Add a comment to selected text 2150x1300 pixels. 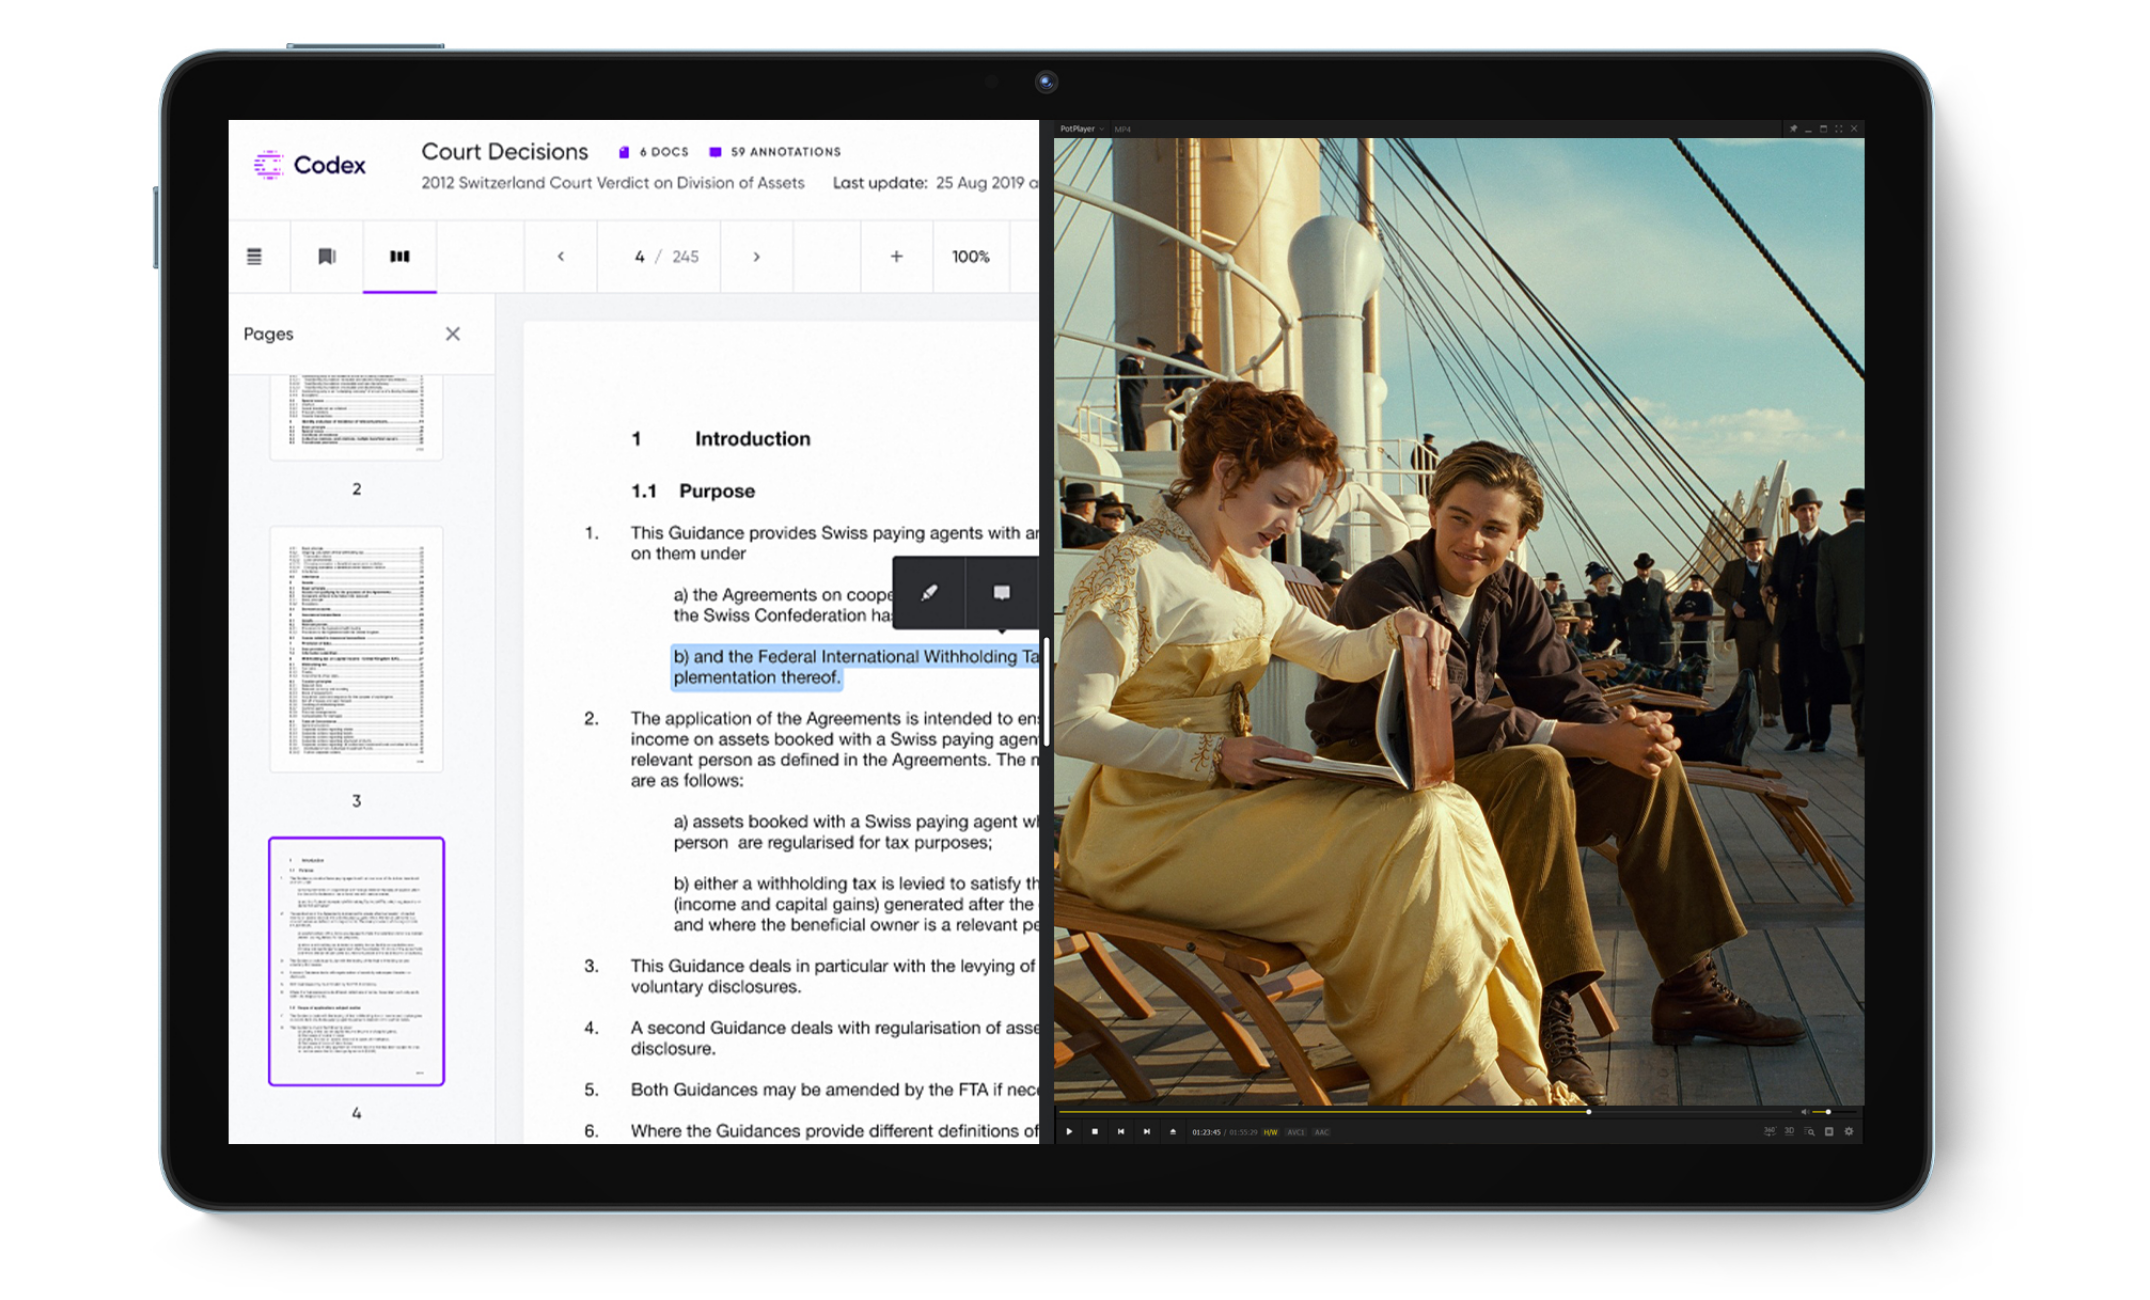point(1001,593)
